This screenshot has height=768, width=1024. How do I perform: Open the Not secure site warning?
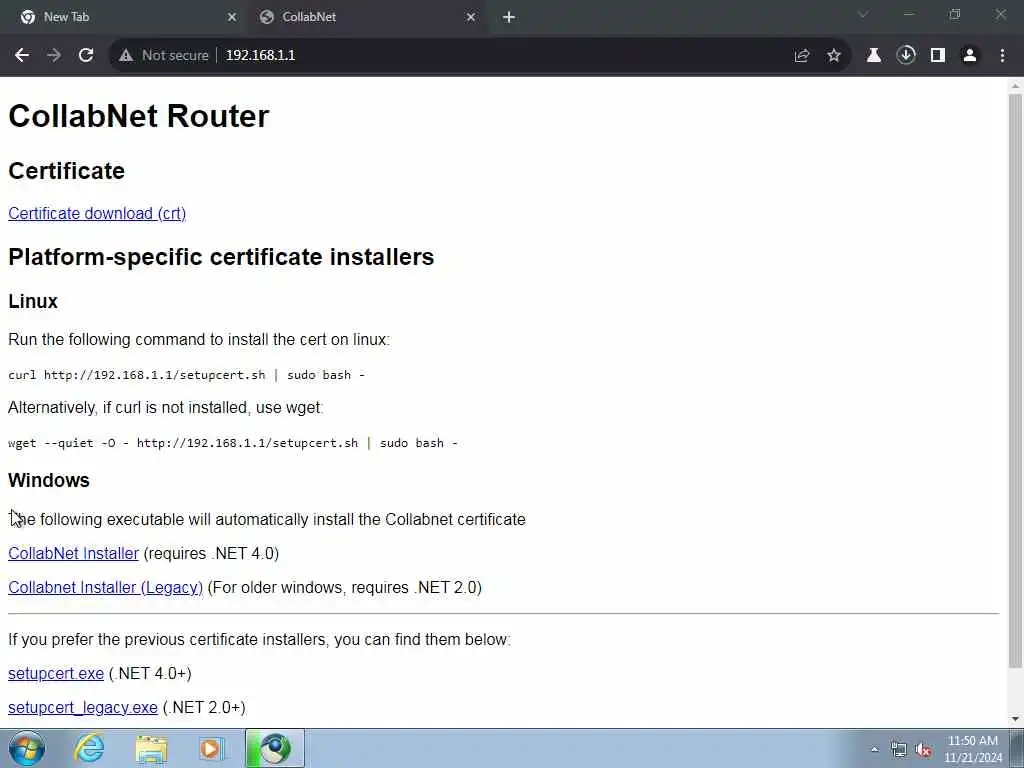(x=163, y=56)
